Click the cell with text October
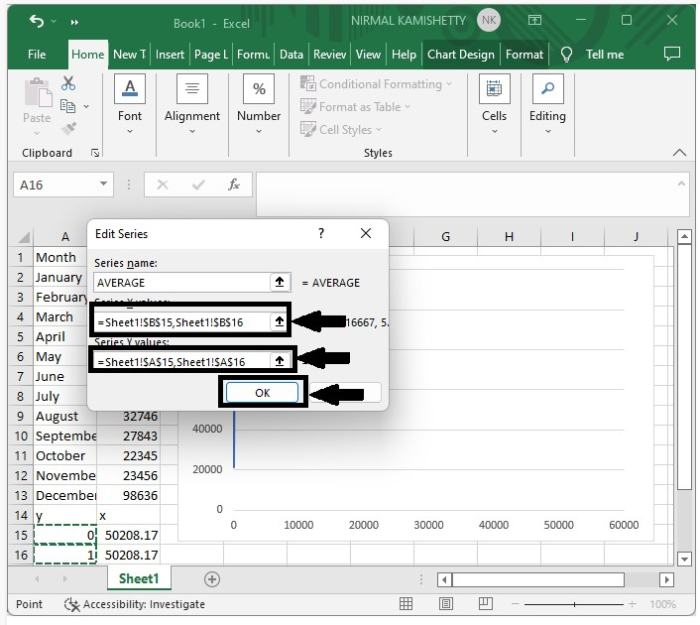 [x=65, y=456]
